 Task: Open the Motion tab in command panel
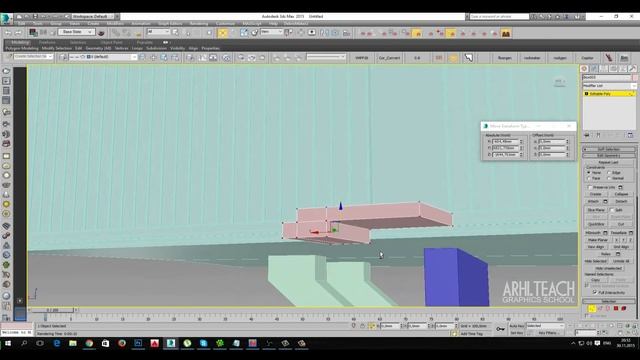613,69
